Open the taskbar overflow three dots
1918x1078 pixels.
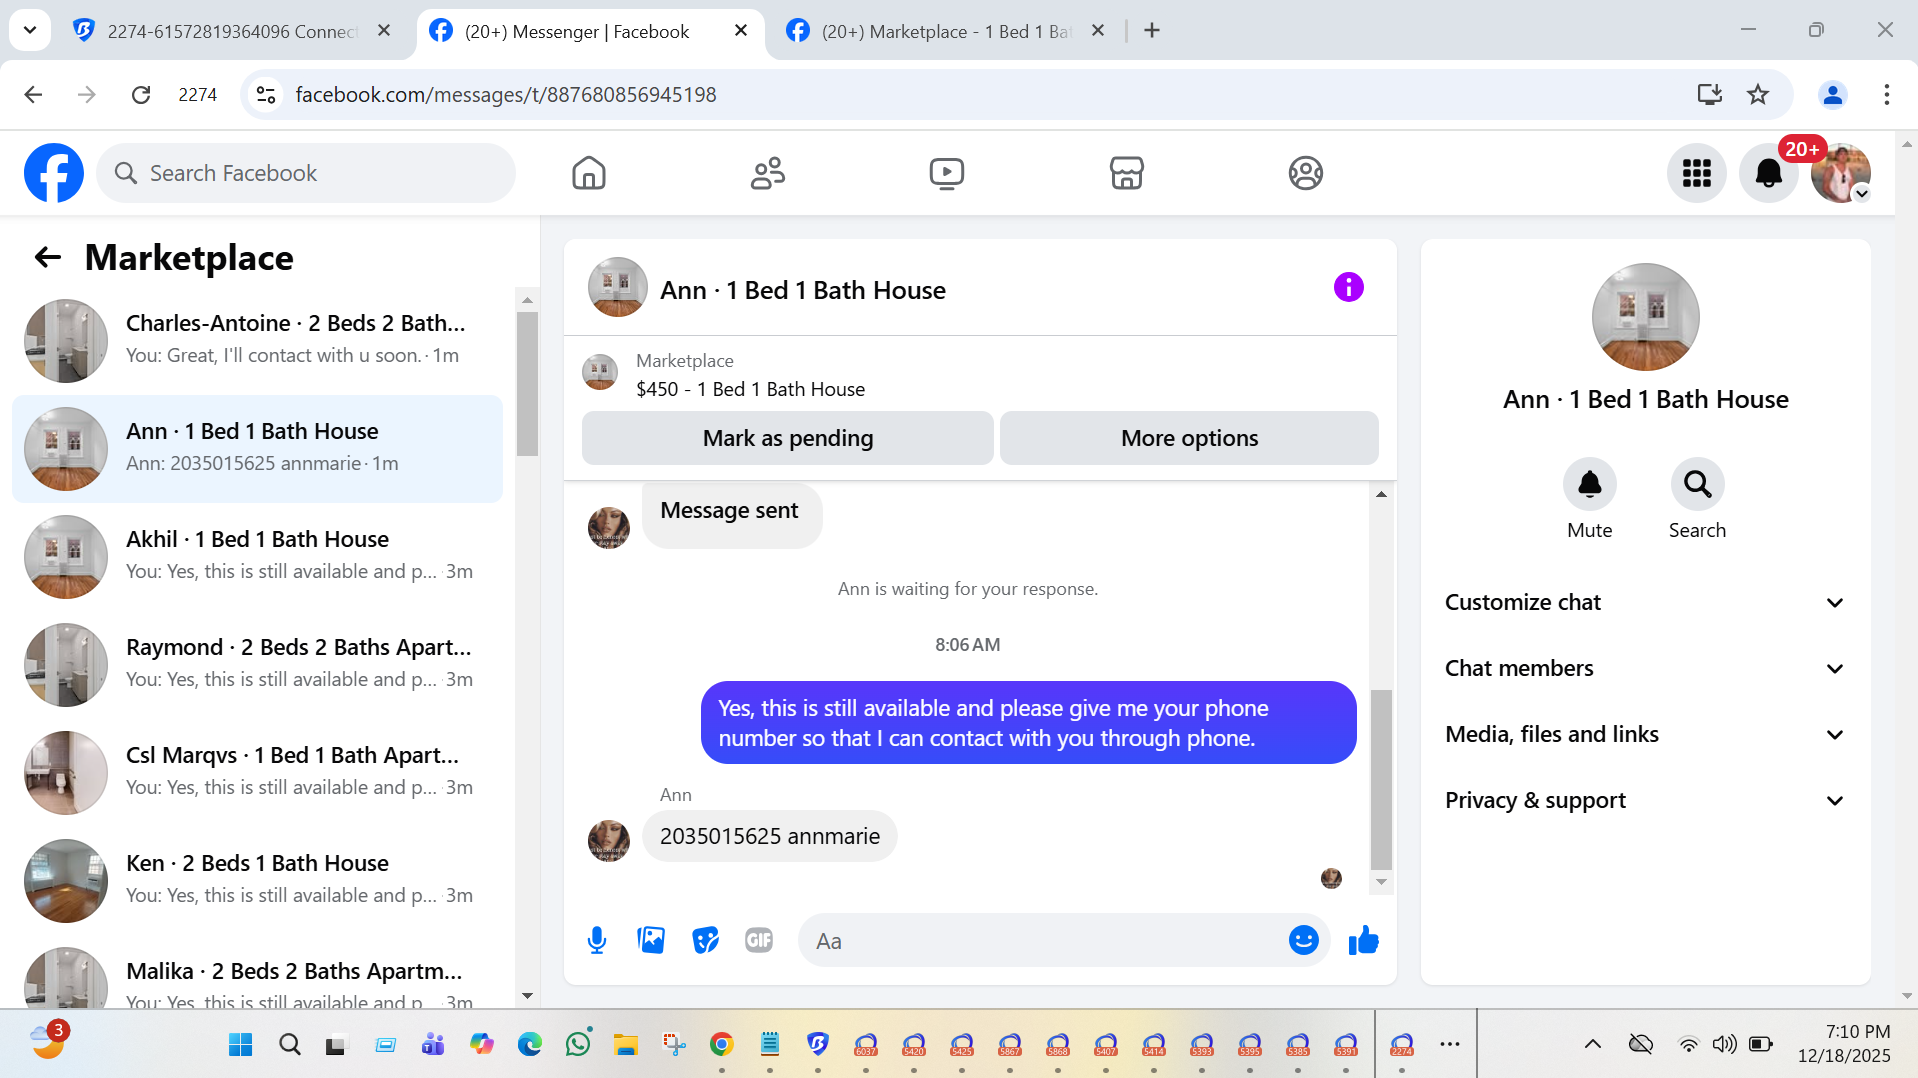coord(1450,1045)
